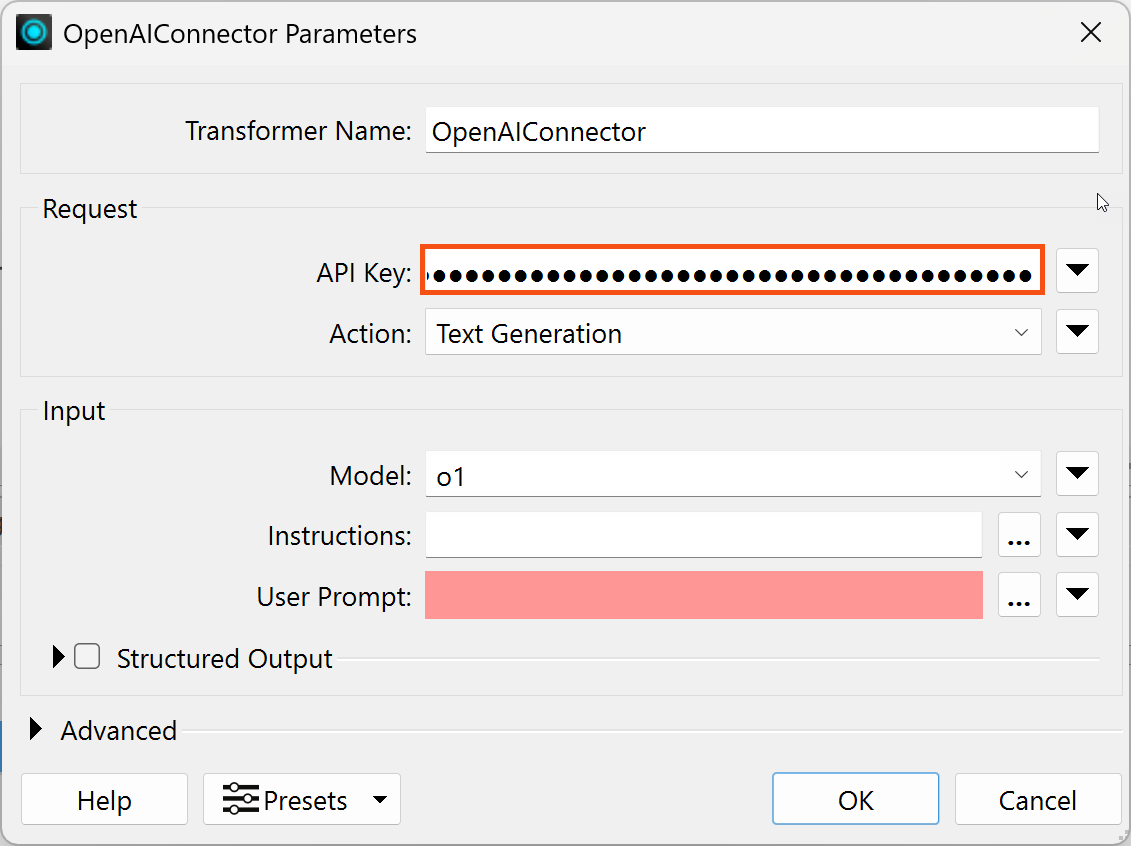Screen dimensions: 1131x846
Task: Click the Instructions text field
Action: [703, 535]
